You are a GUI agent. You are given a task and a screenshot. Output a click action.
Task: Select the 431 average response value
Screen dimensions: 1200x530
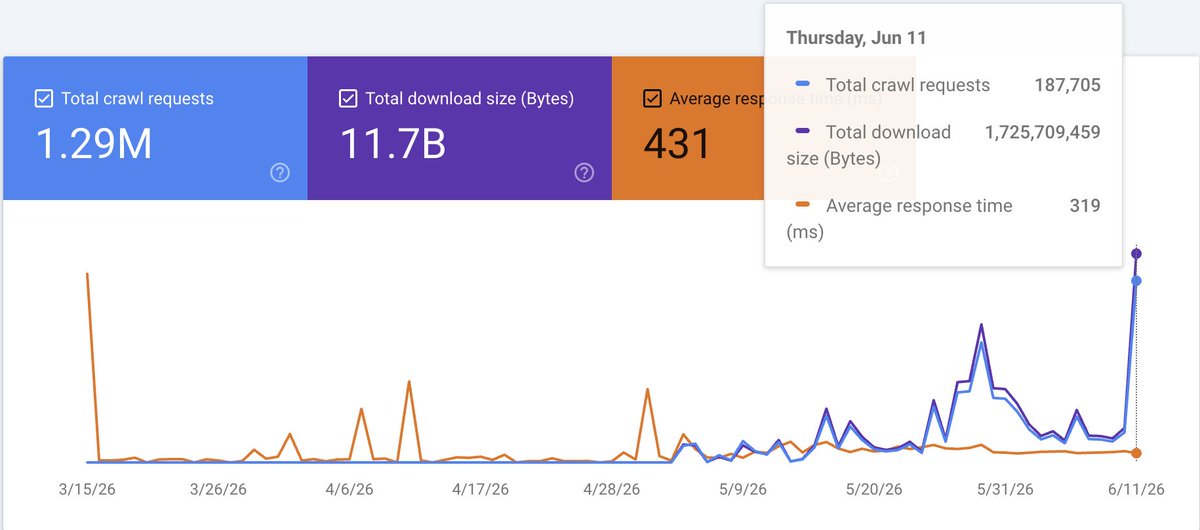(x=677, y=144)
